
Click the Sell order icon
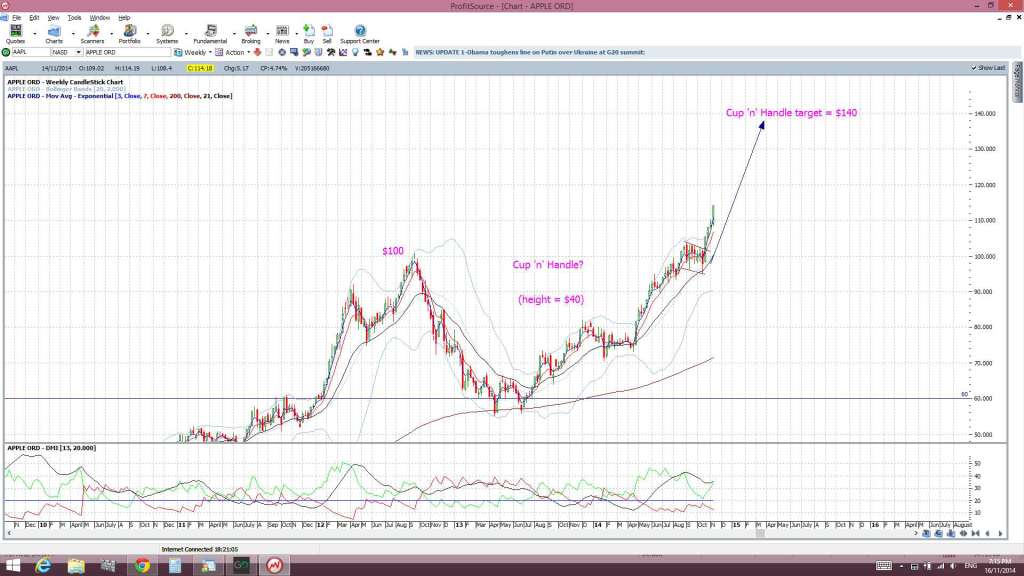(x=327, y=34)
